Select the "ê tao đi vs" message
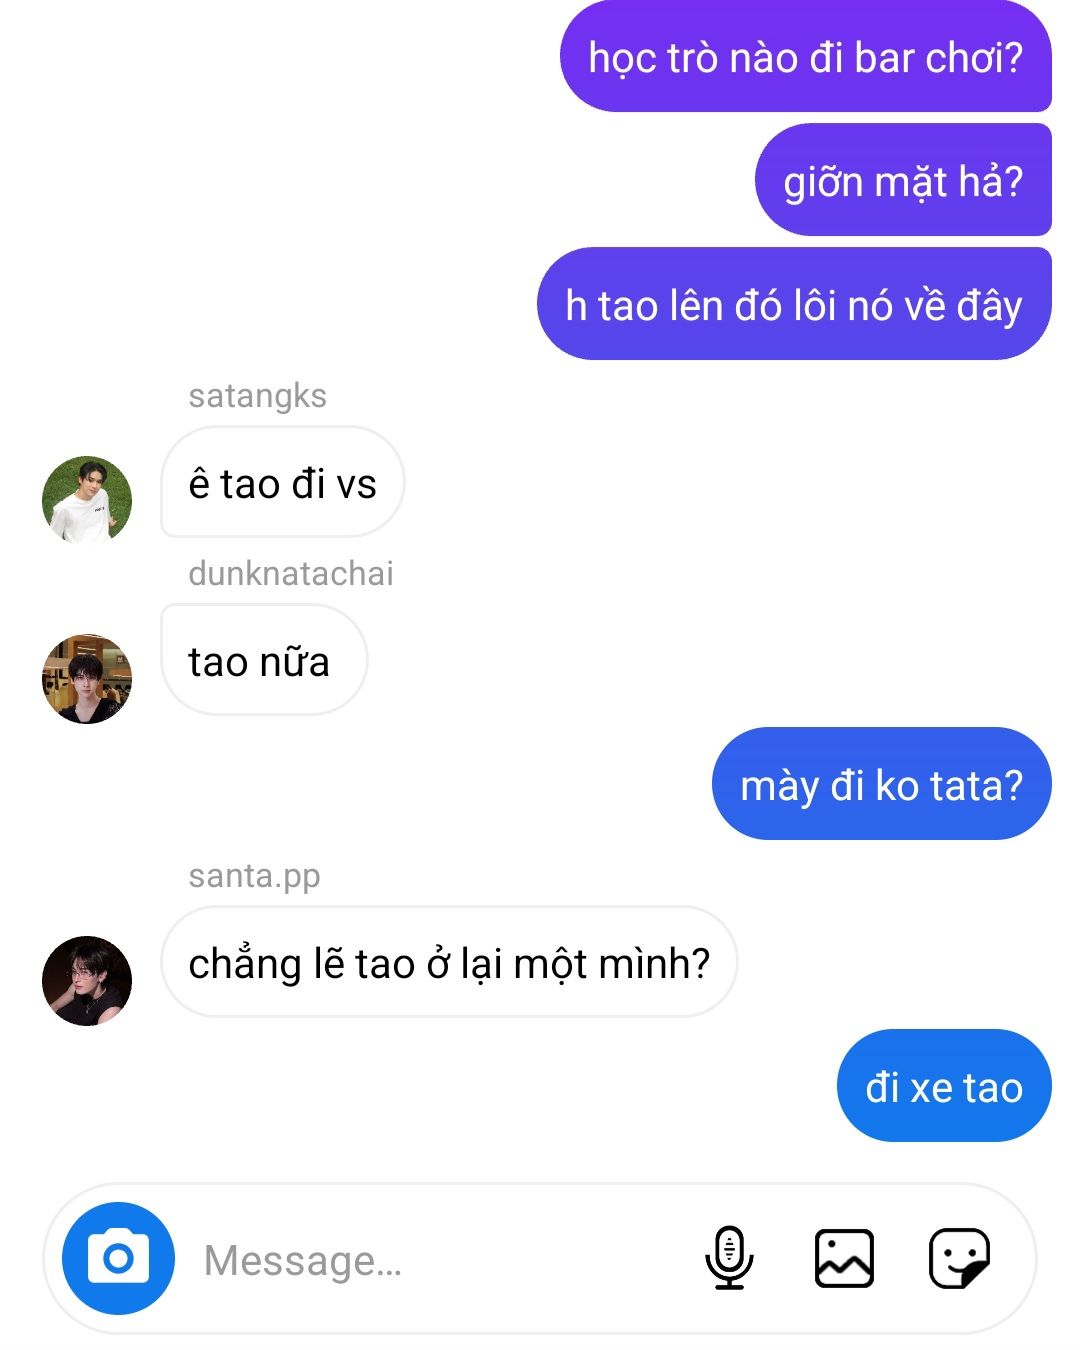 pos(283,482)
